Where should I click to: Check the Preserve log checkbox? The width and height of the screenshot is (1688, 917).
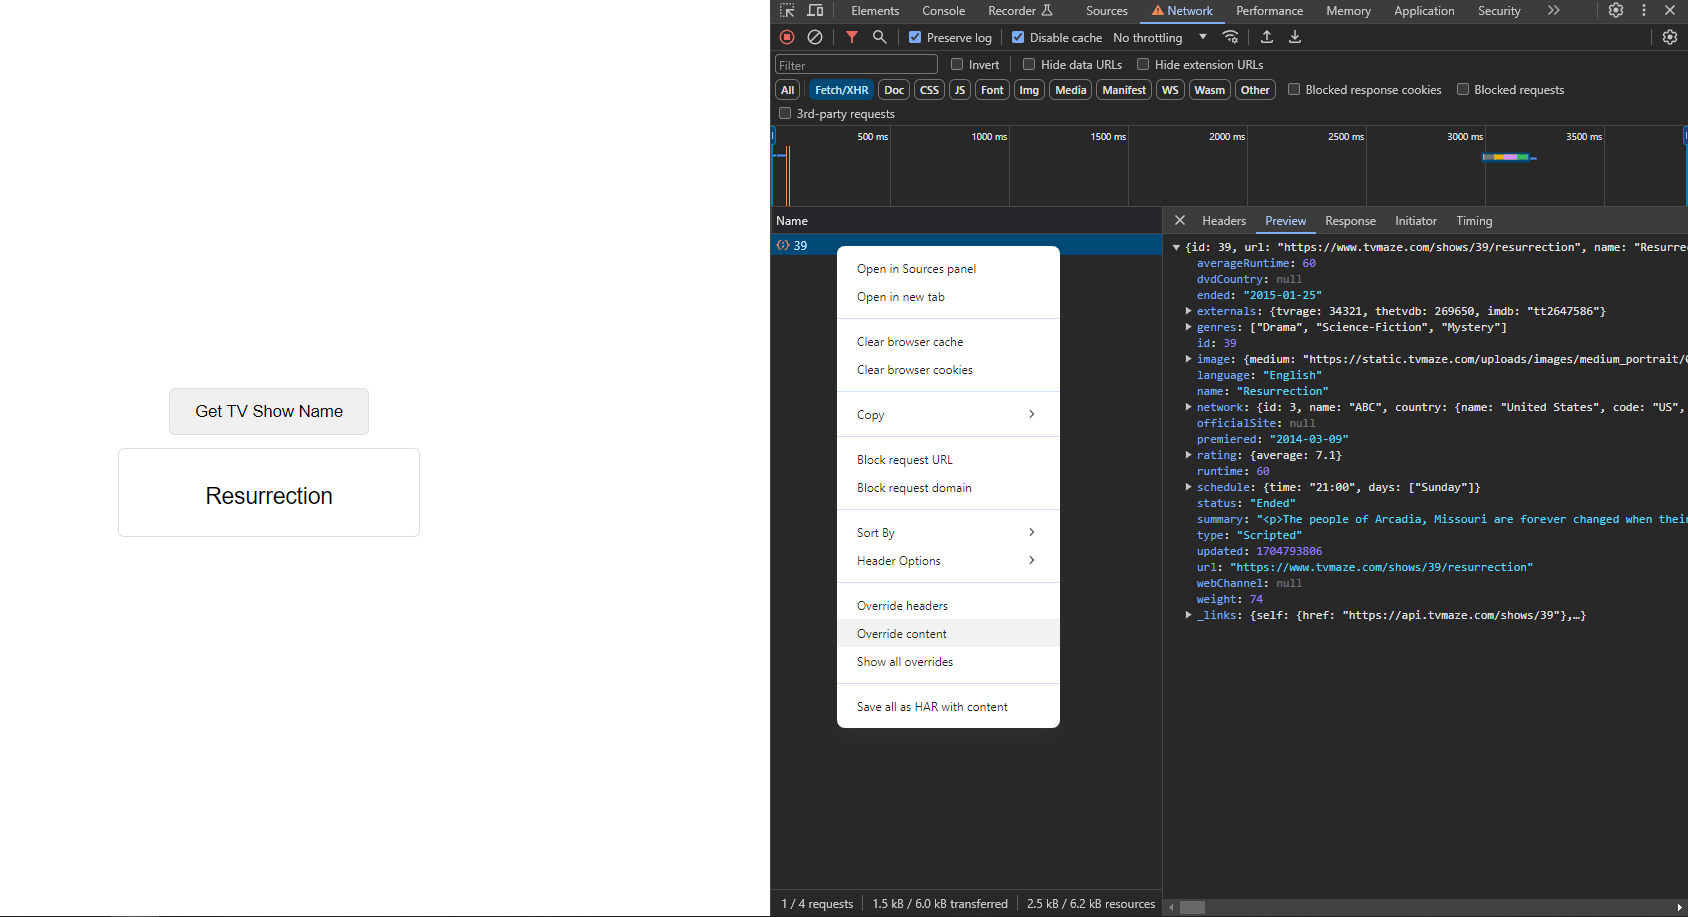coord(915,37)
